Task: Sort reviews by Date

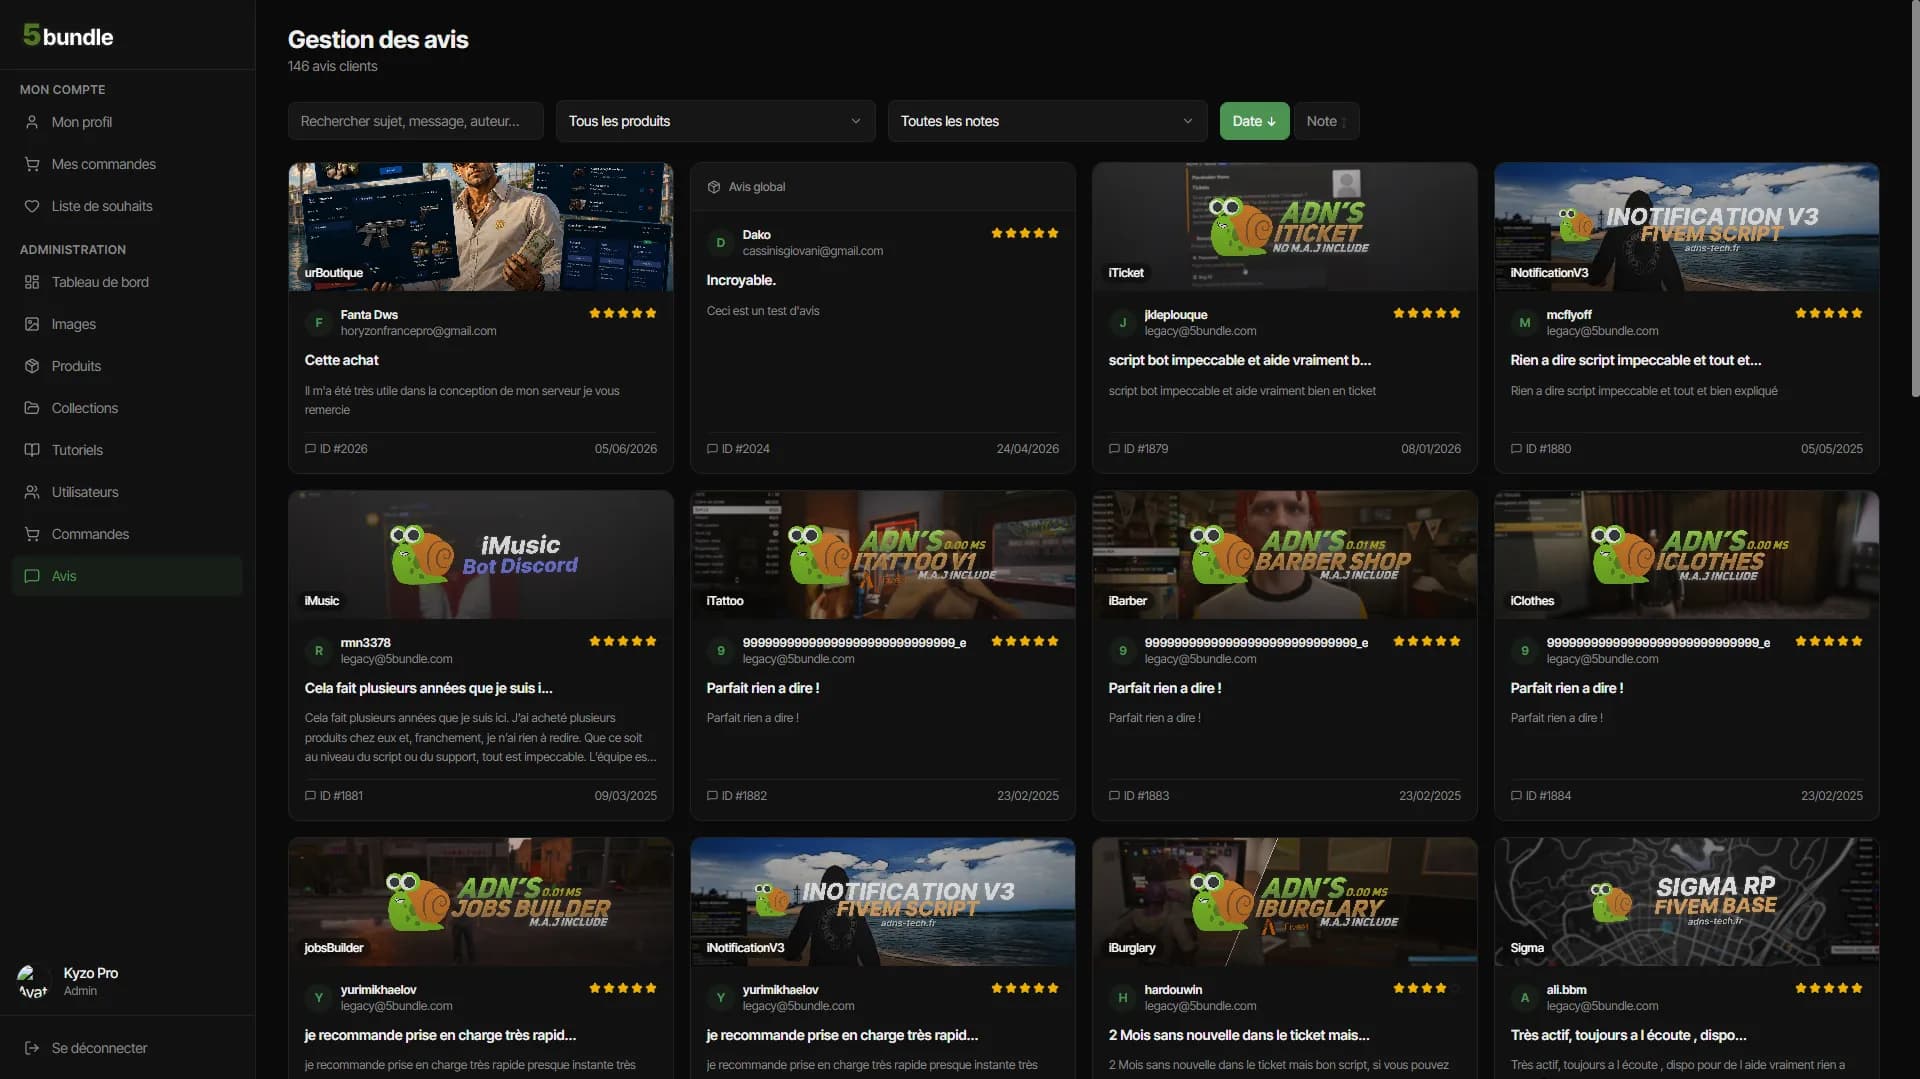Action: pos(1254,121)
